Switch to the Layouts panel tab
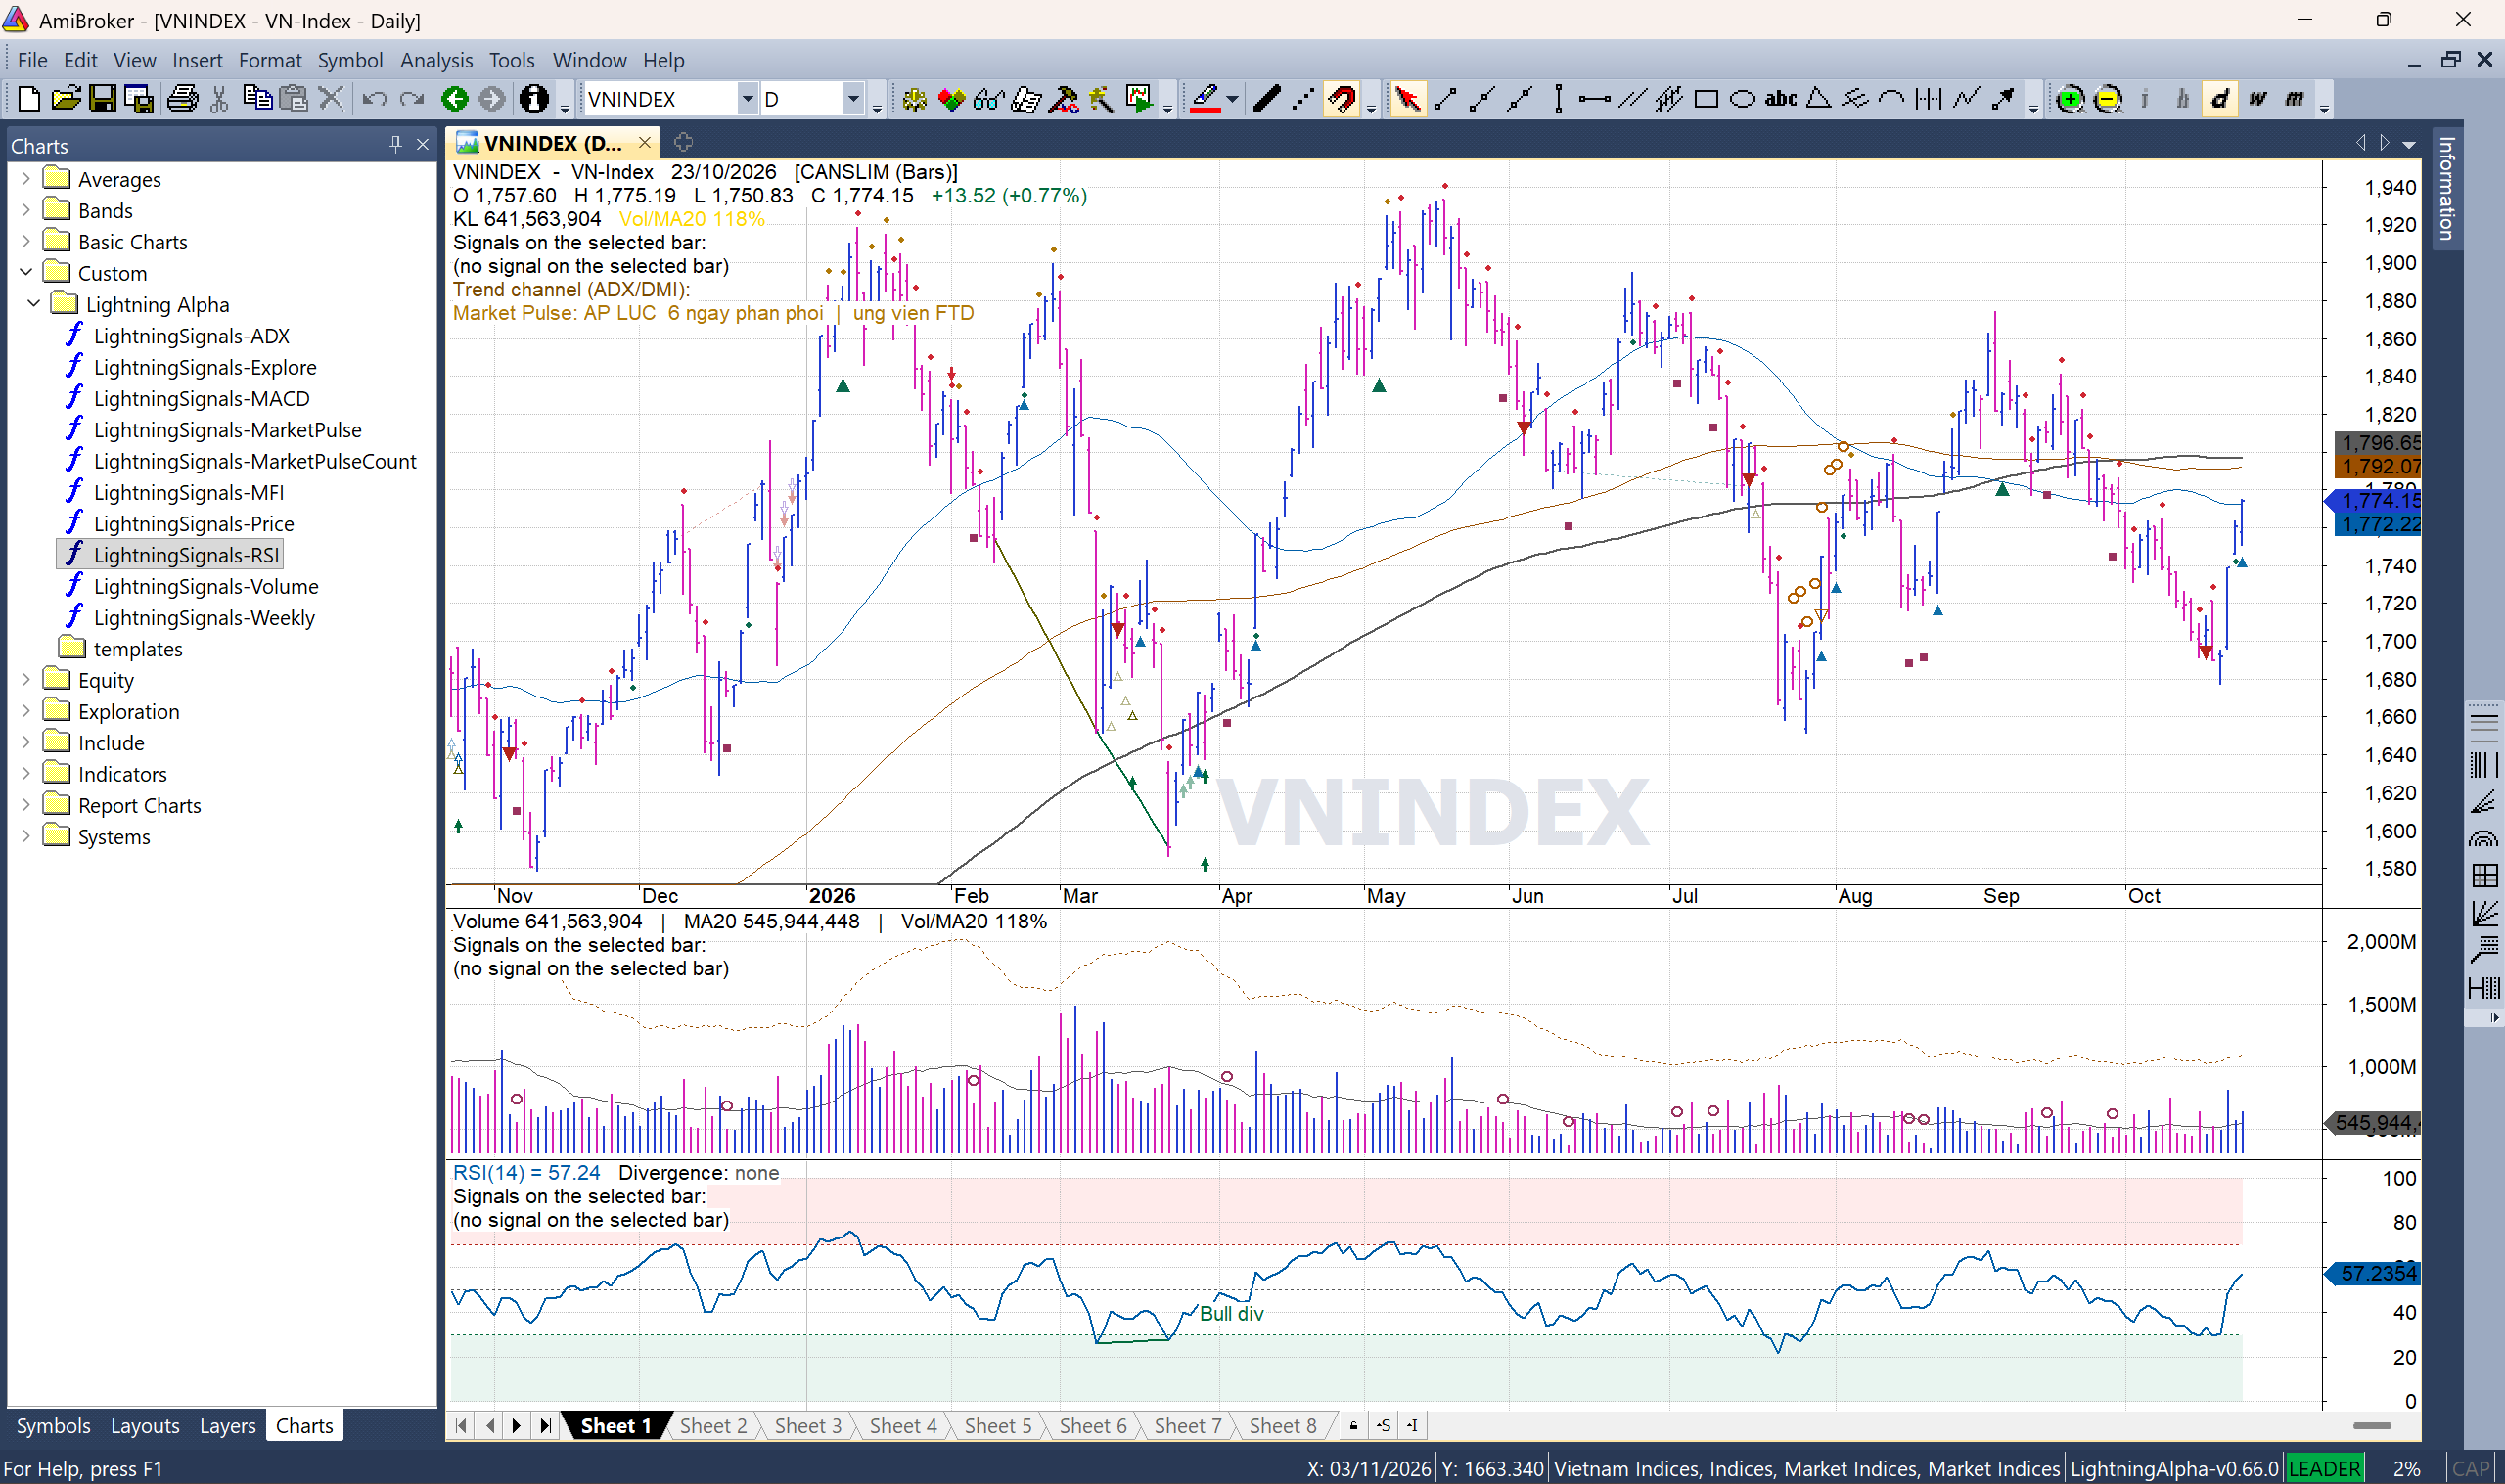 145,1426
